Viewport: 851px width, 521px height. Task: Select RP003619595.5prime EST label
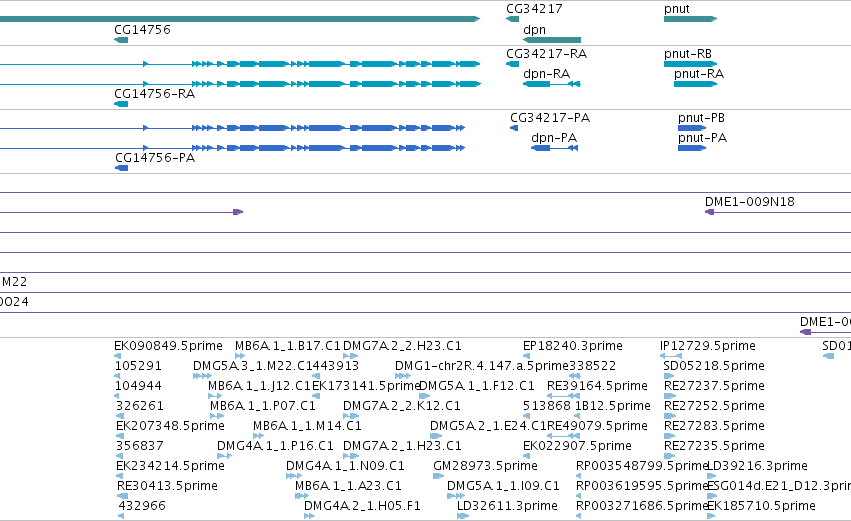642,486
